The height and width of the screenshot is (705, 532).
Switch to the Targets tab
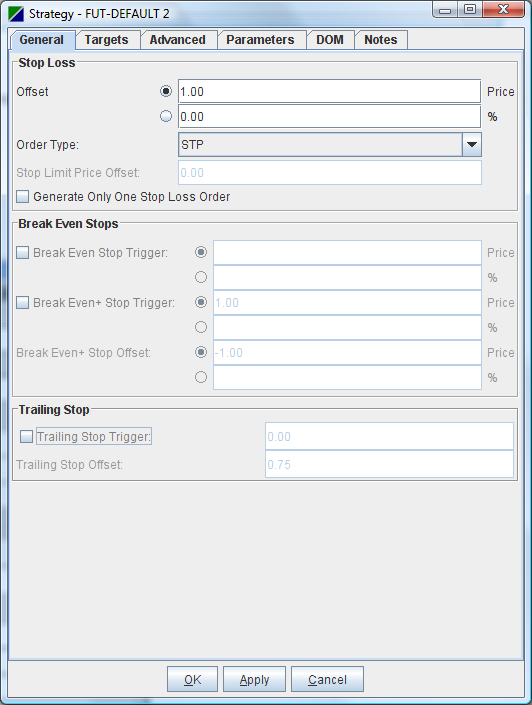point(107,40)
